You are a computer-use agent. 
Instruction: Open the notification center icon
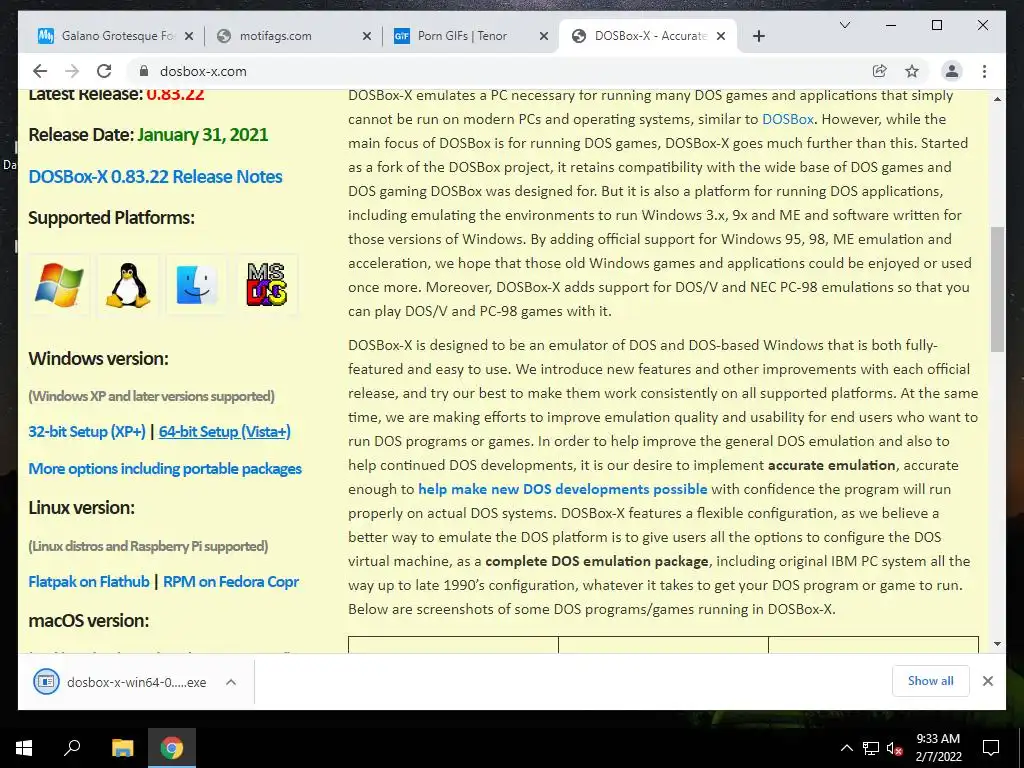pyautogui.click(x=991, y=748)
